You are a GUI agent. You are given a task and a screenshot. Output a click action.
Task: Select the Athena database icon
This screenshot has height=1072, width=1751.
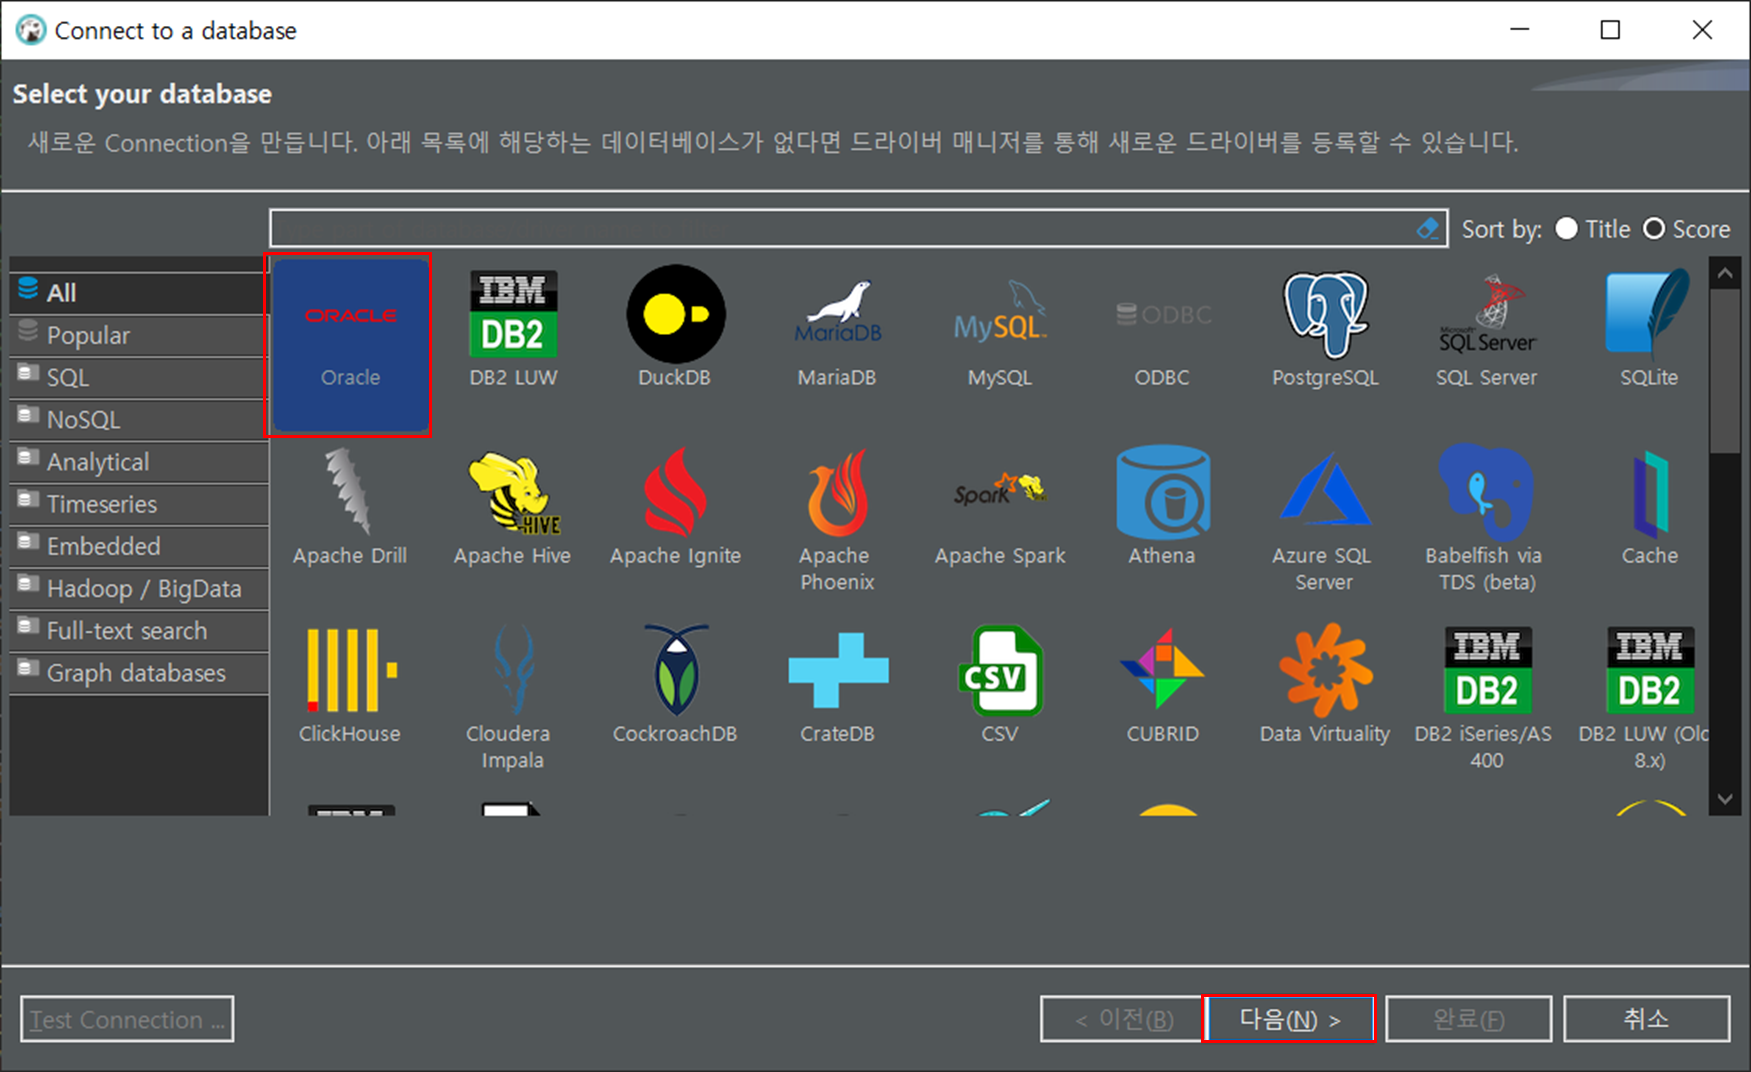[1162, 492]
